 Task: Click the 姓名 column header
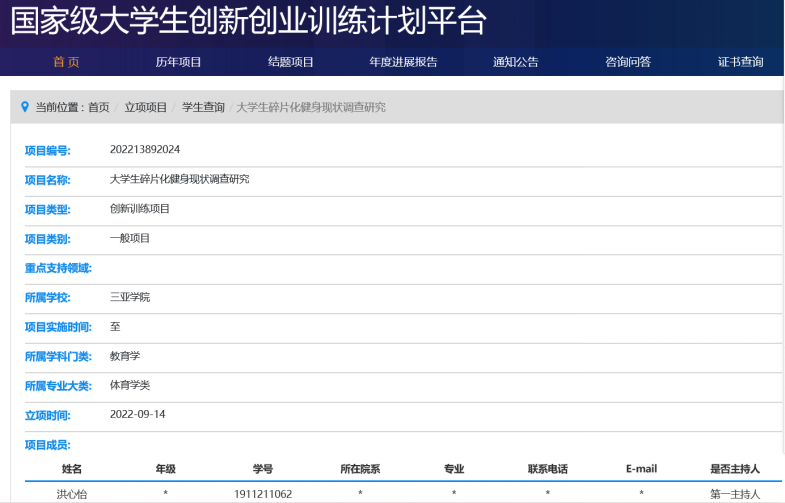pos(71,468)
